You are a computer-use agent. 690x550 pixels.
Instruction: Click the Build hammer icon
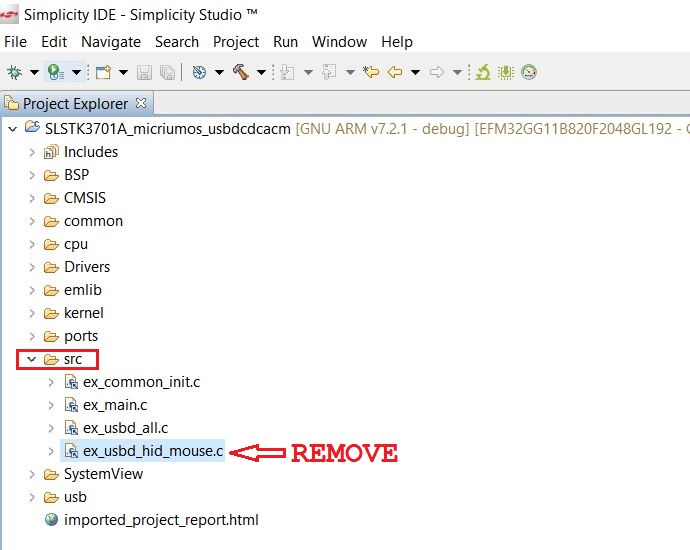(x=241, y=72)
